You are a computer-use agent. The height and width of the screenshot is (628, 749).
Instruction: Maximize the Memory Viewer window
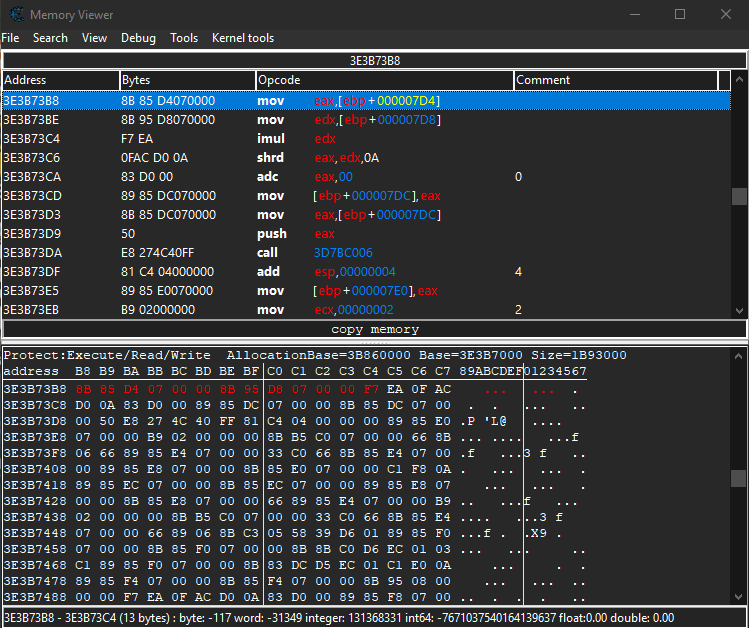coord(680,14)
